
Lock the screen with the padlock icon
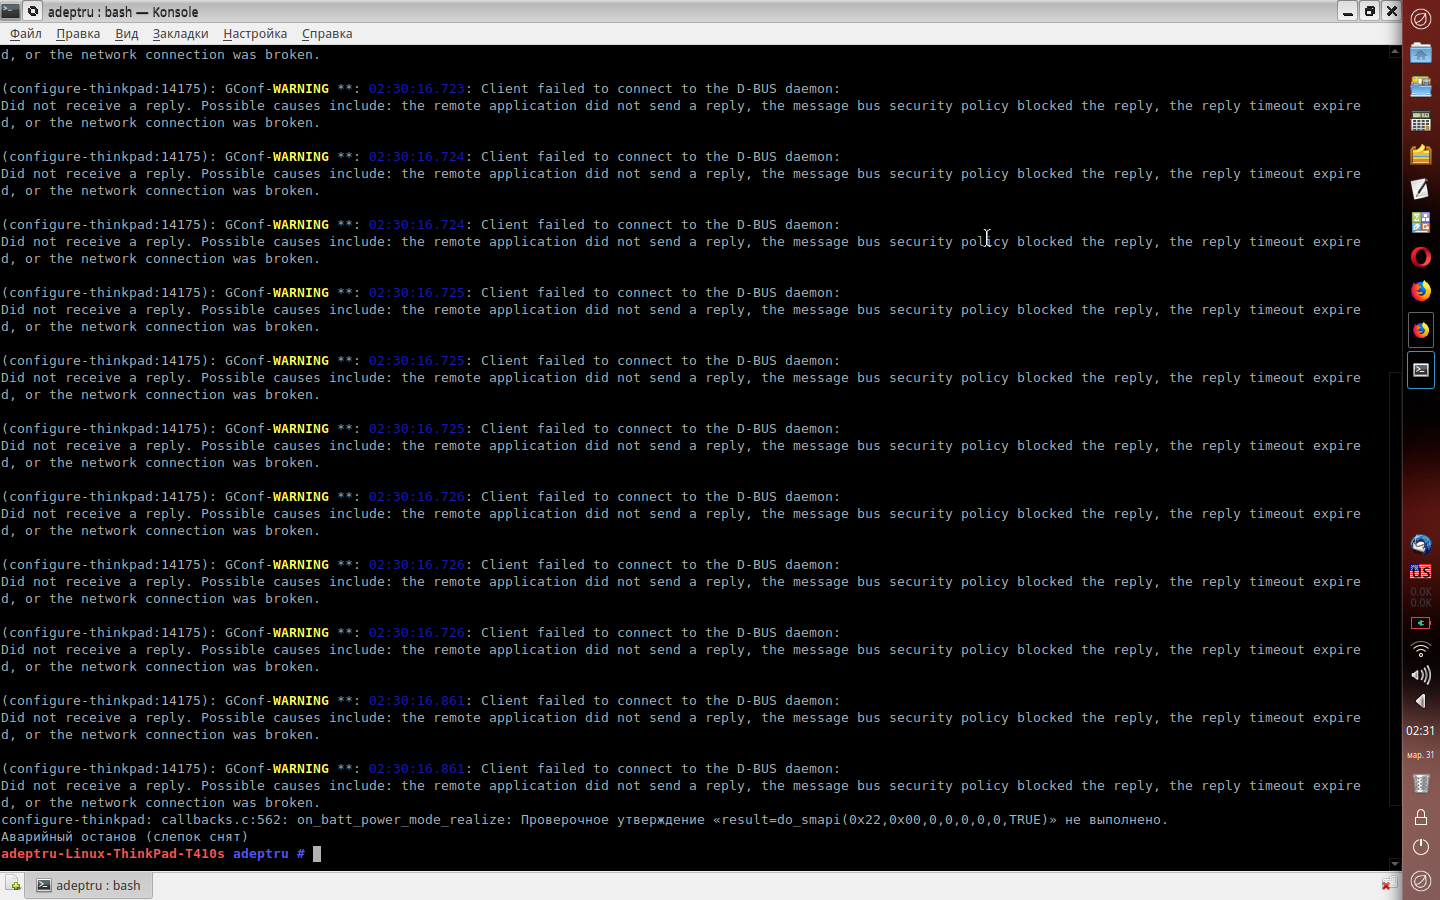point(1421,817)
